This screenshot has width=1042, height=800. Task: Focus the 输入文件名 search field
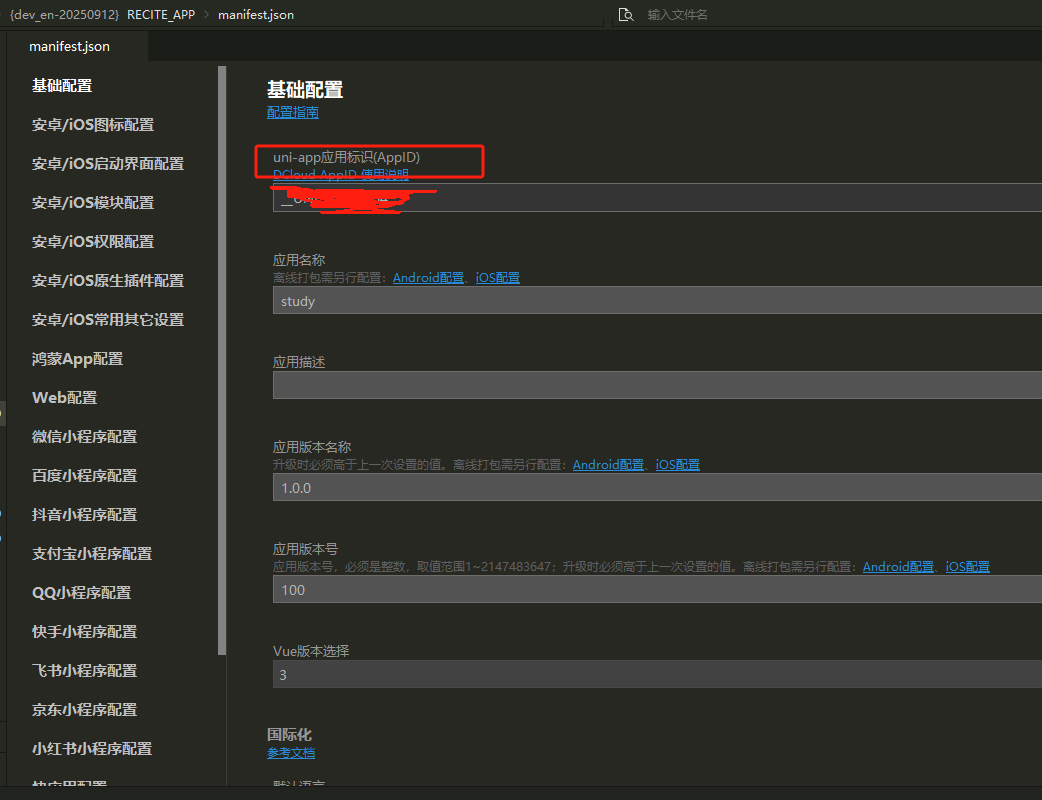[677, 15]
